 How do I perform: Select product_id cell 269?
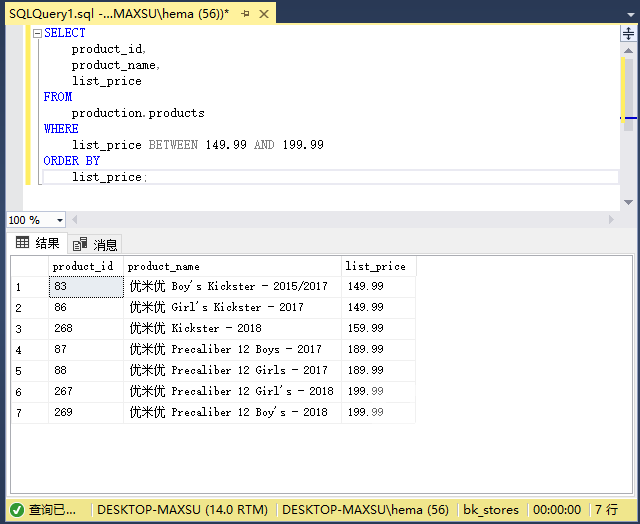click(86, 413)
